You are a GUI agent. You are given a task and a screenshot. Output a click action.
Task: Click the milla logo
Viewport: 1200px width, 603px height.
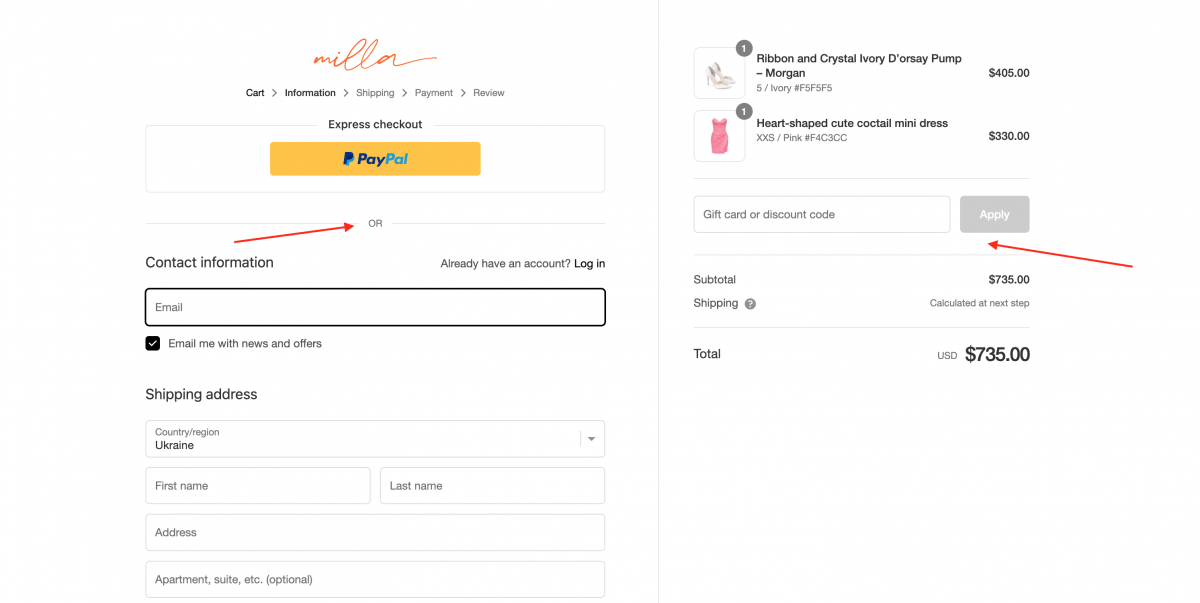pyautogui.click(x=375, y=56)
